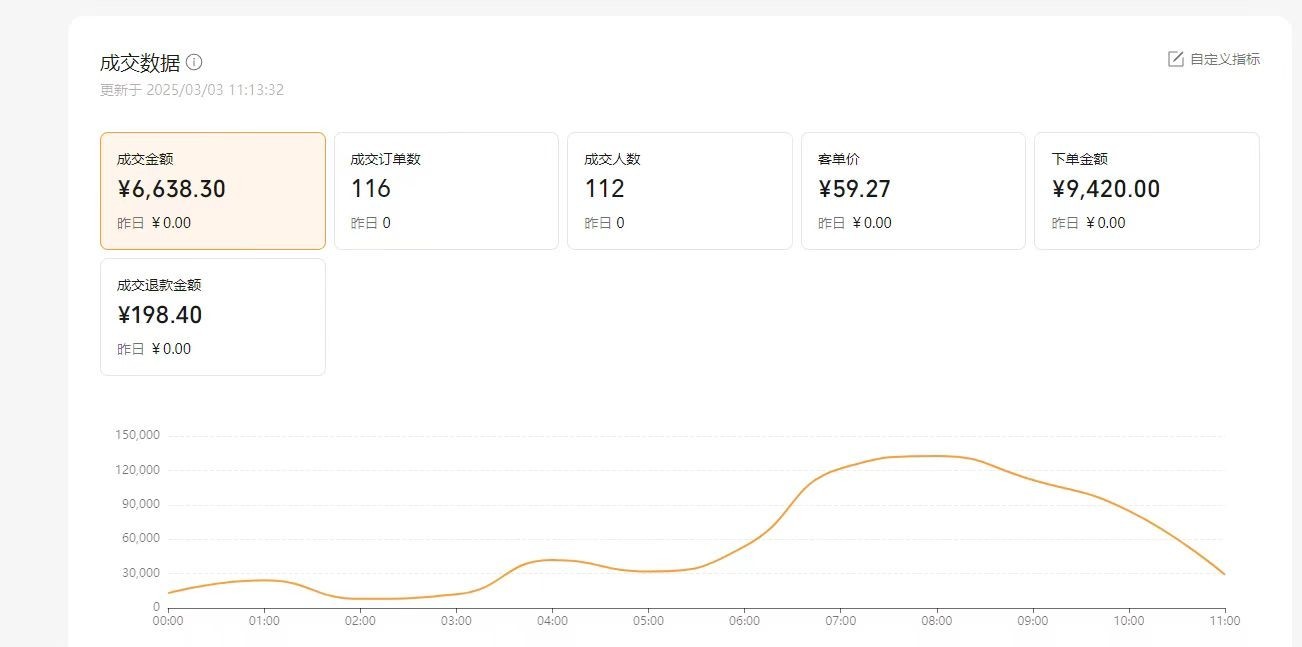Show the 客单价 metric card

coord(913,190)
